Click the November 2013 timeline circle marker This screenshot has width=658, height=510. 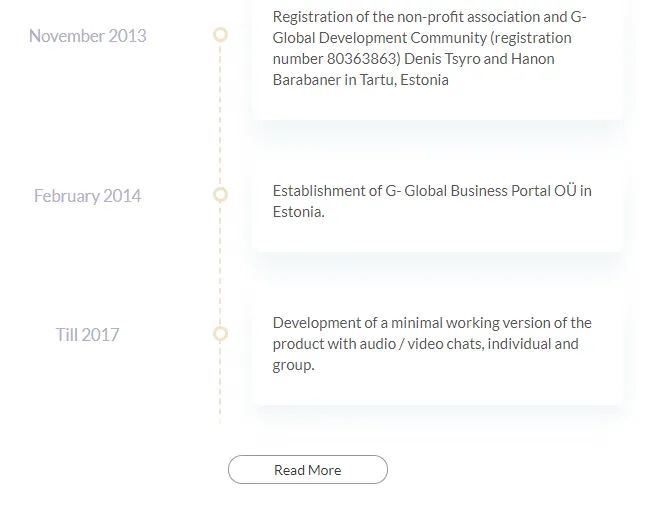point(220,34)
